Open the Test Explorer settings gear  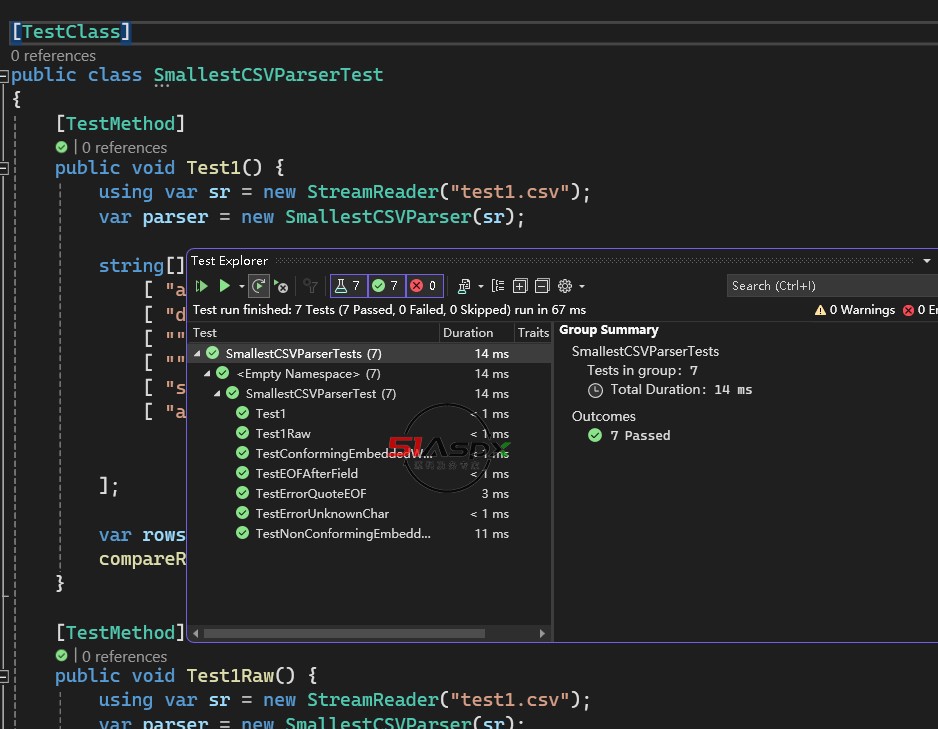[565, 286]
